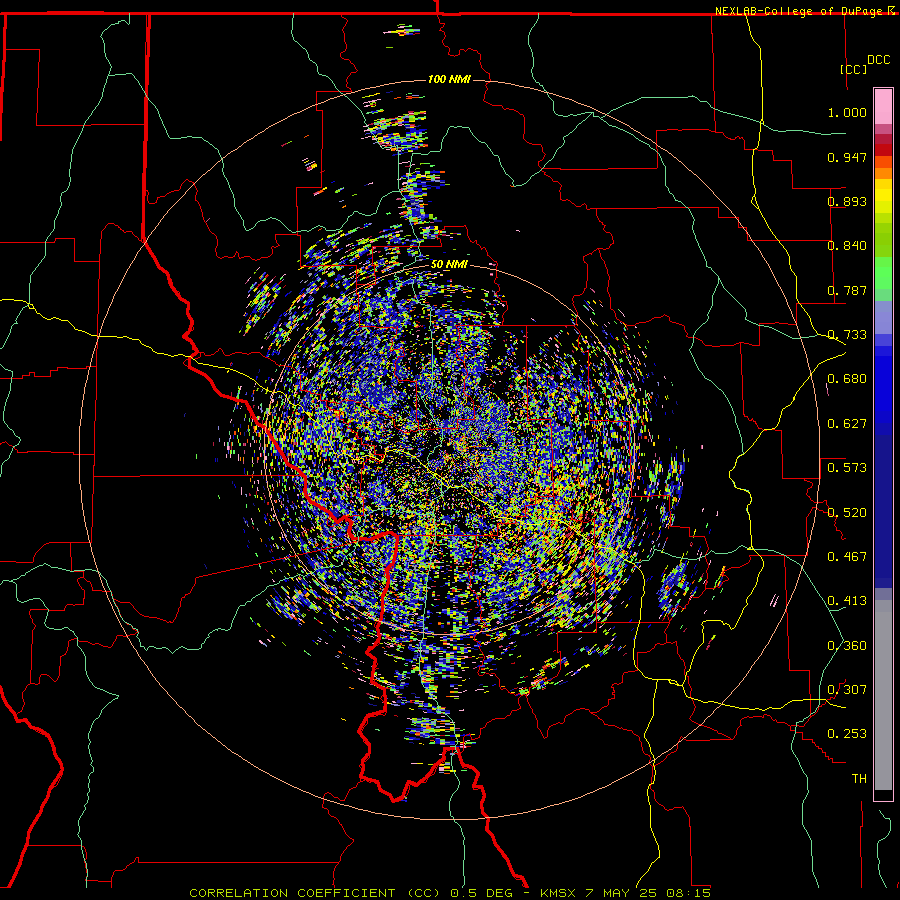Select the 0.307 scale value

(x=847, y=689)
